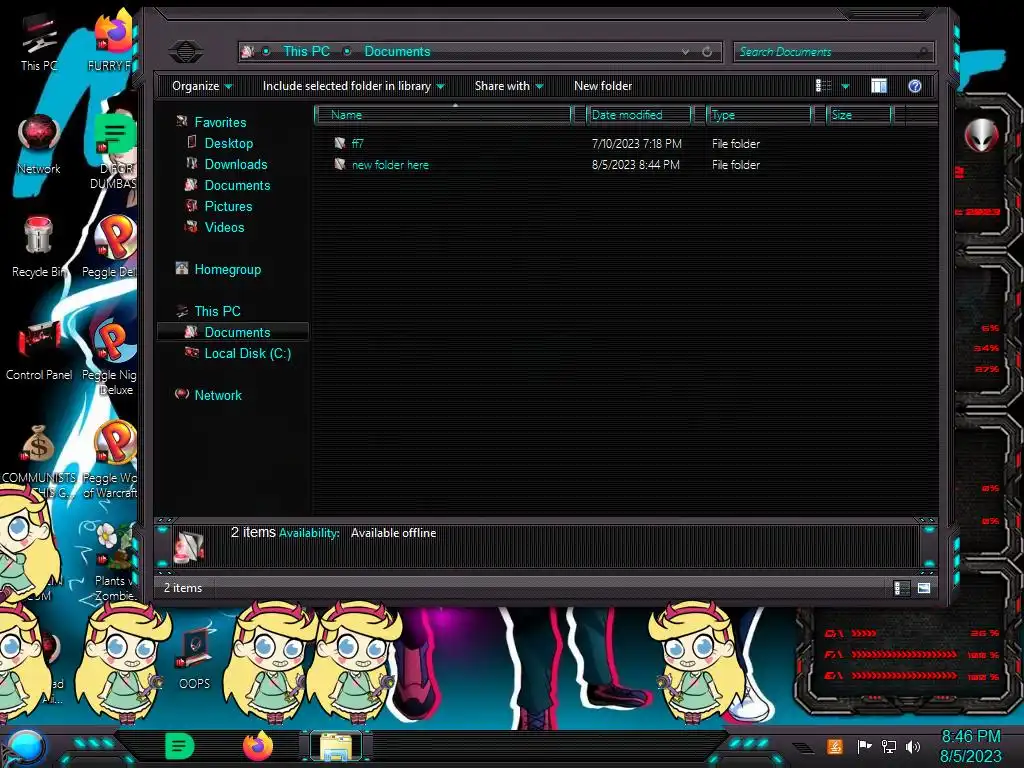Open Firefox from the taskbar
Viewport: 1024px width, 768px height.
click(x=257, y=746)
